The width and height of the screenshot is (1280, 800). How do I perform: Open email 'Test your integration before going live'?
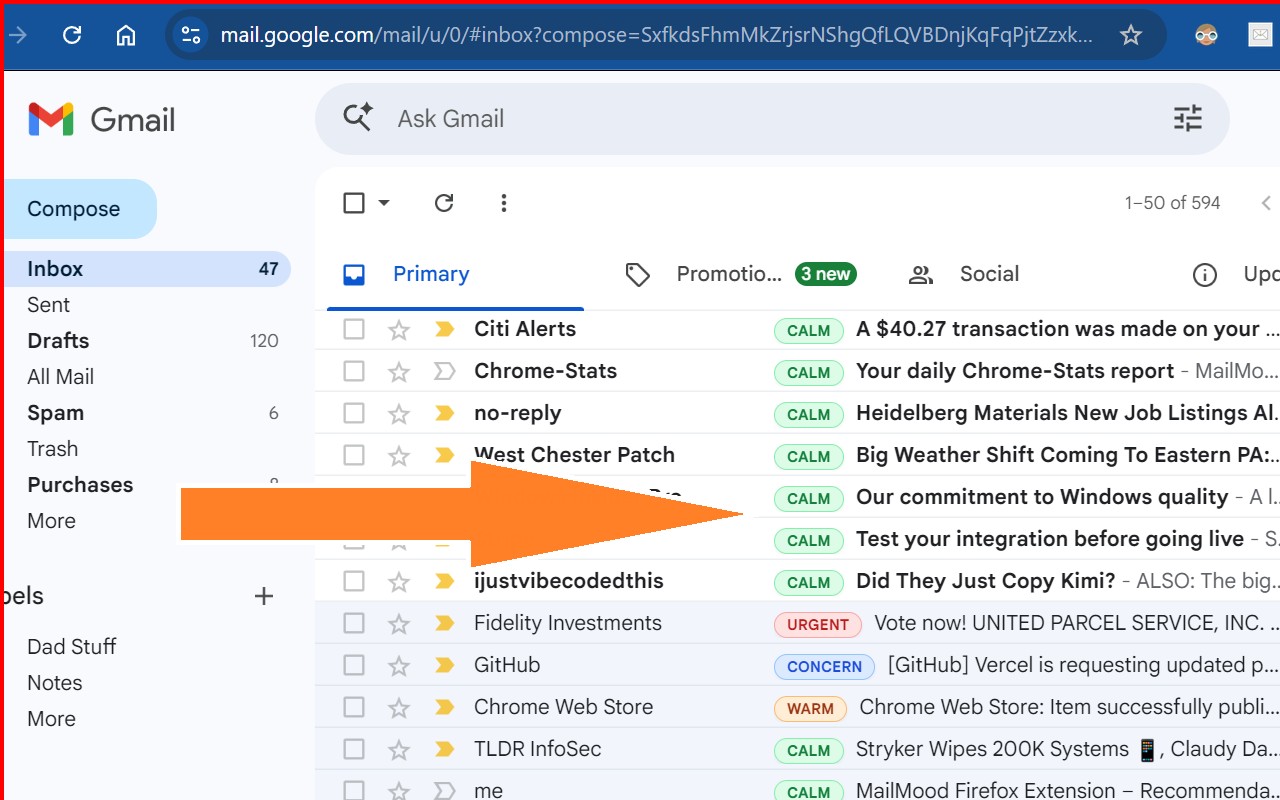coord(1050,539)
